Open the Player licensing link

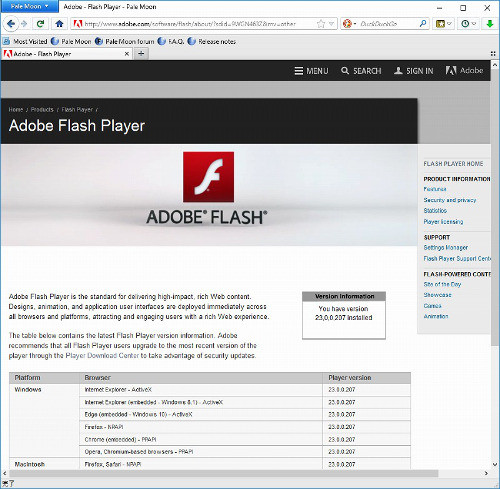(x=443, y=222)
